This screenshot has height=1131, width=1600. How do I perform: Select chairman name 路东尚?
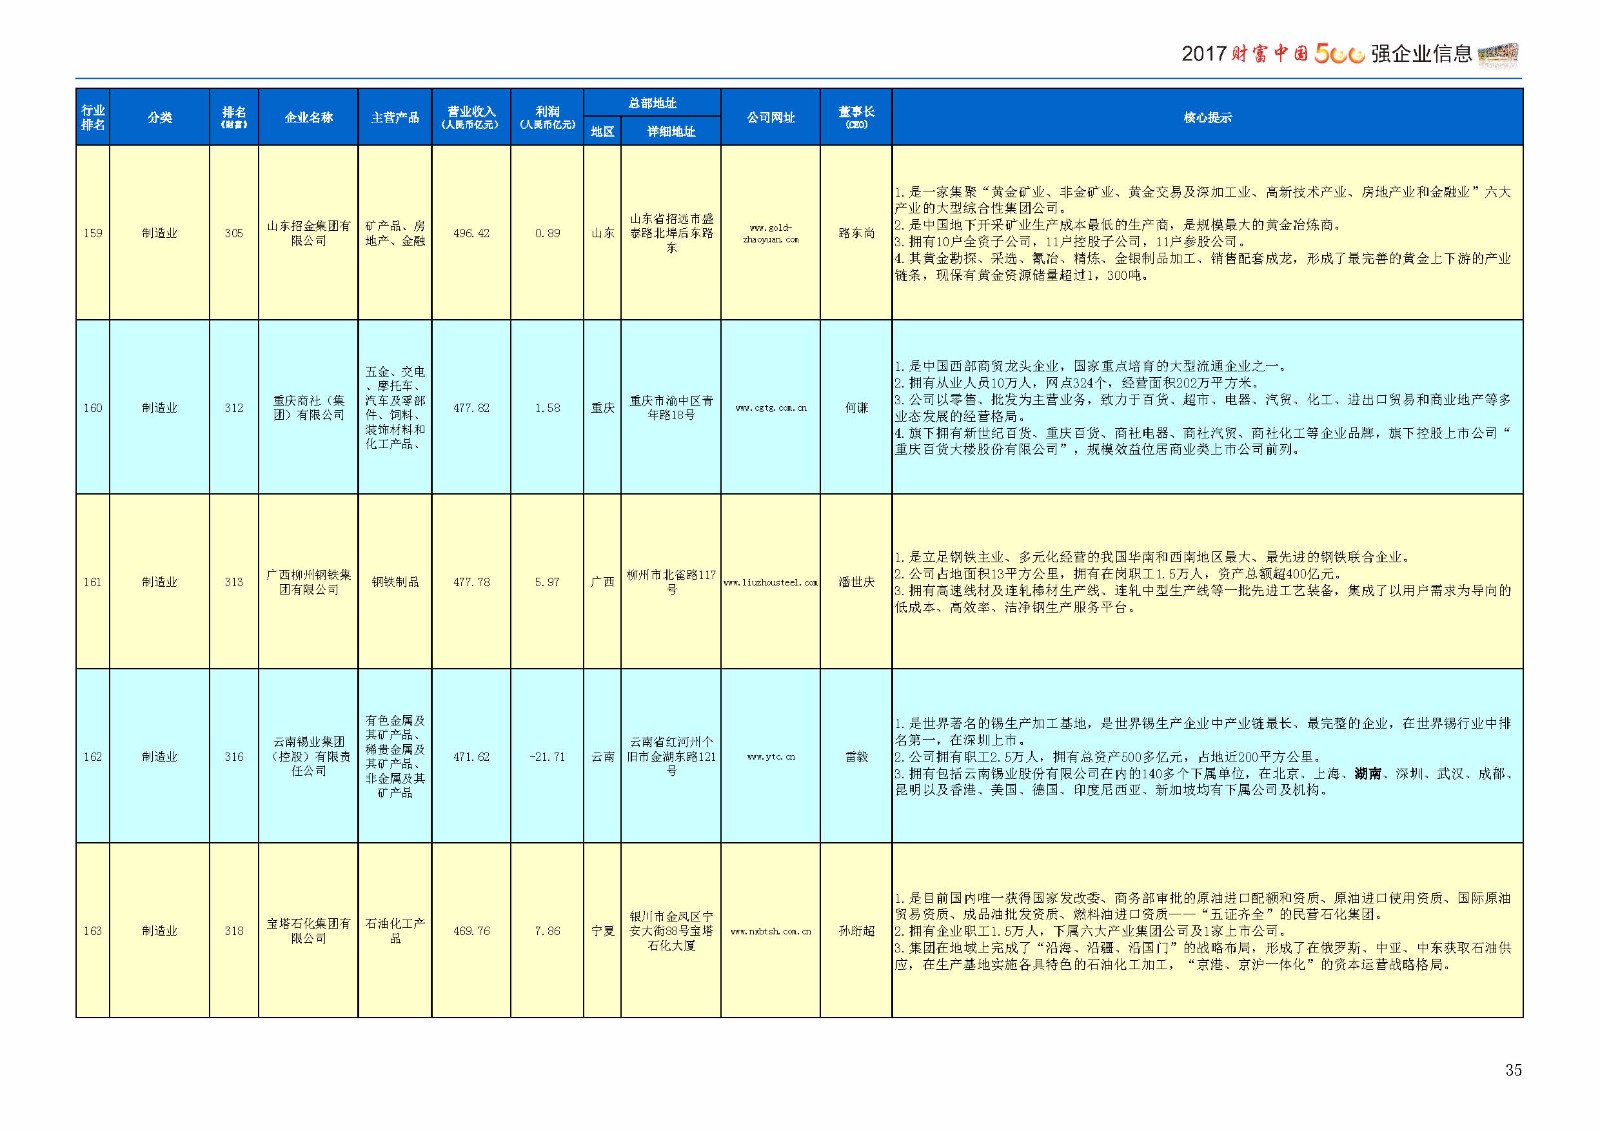coord(856,233)
